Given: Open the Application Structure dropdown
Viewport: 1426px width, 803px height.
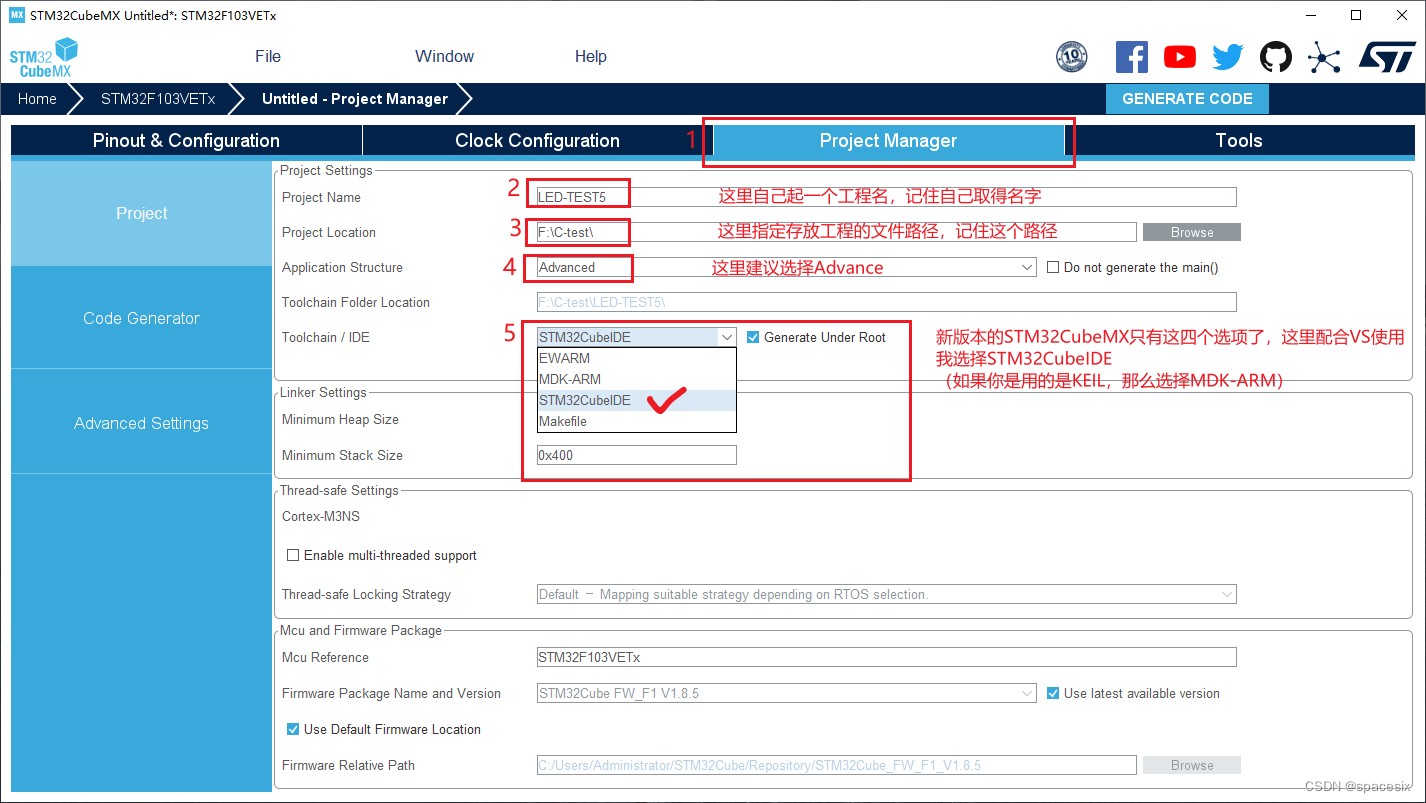Looking at the screenshot, I should point(786,267).
